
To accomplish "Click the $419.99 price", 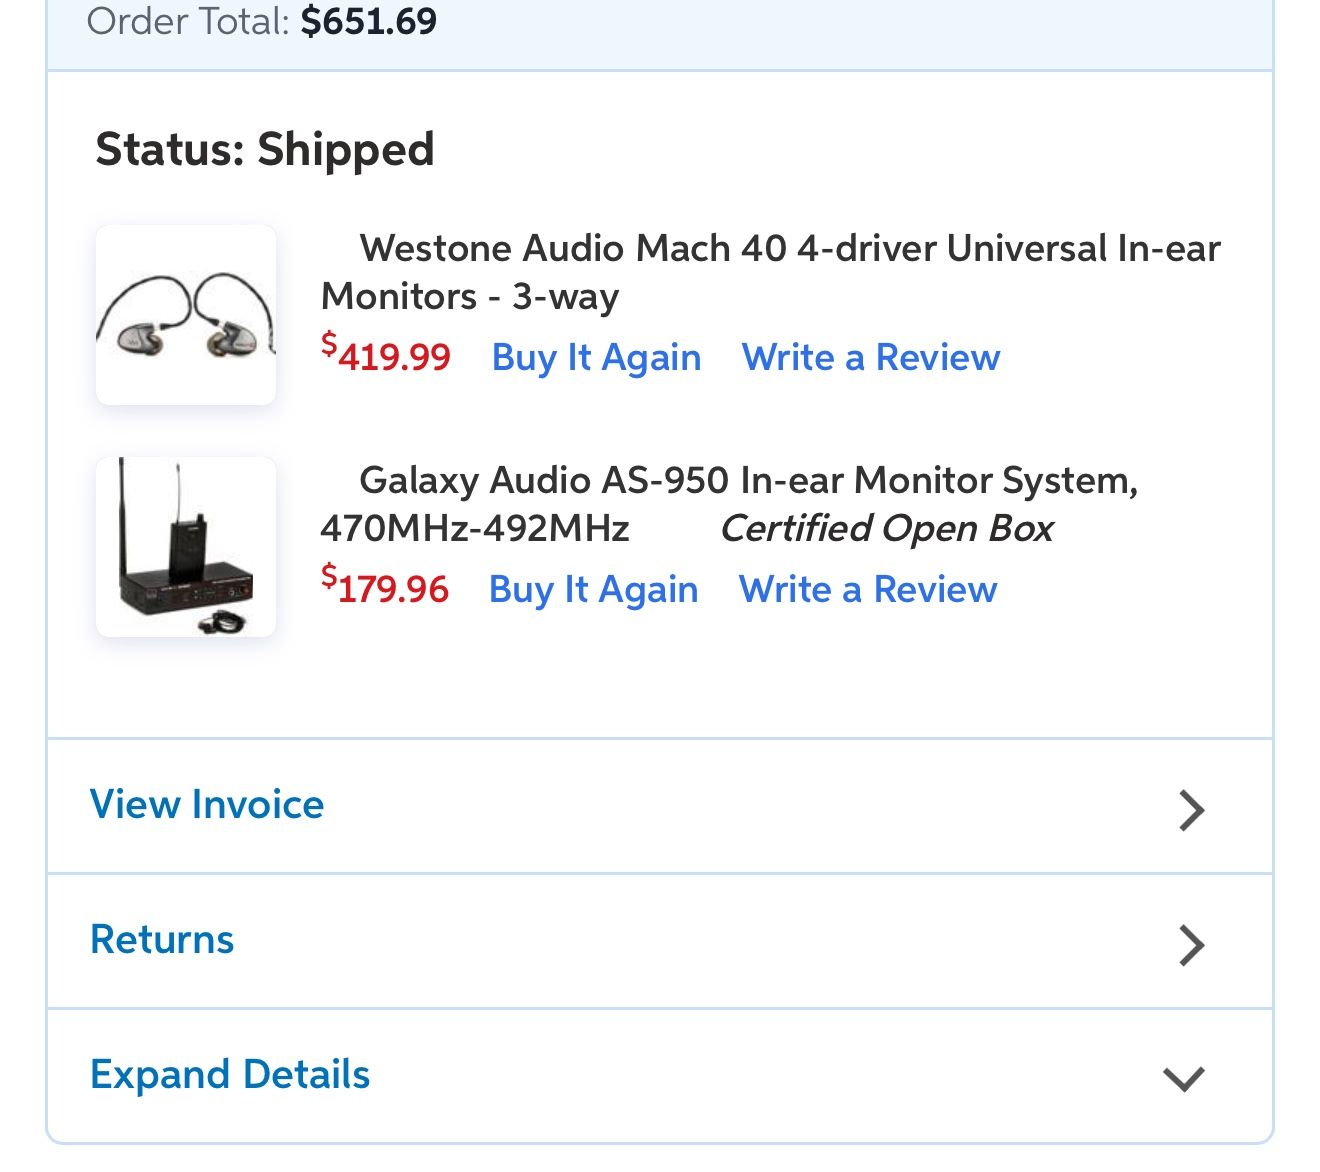I will 386,356.
